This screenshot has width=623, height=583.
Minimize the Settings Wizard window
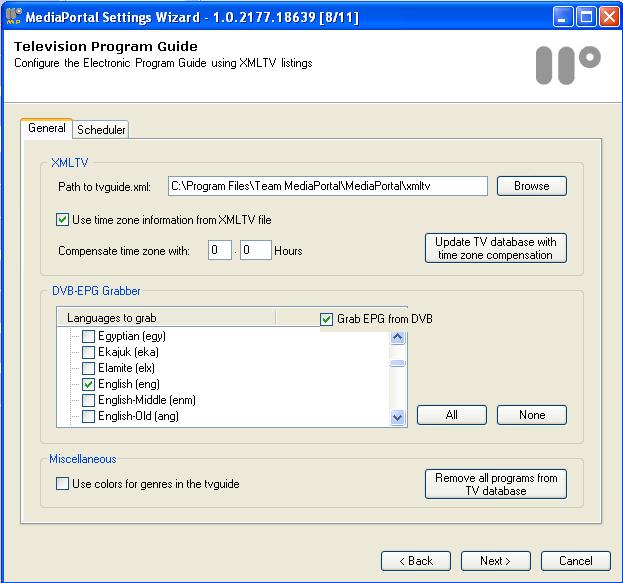(563, 17)
